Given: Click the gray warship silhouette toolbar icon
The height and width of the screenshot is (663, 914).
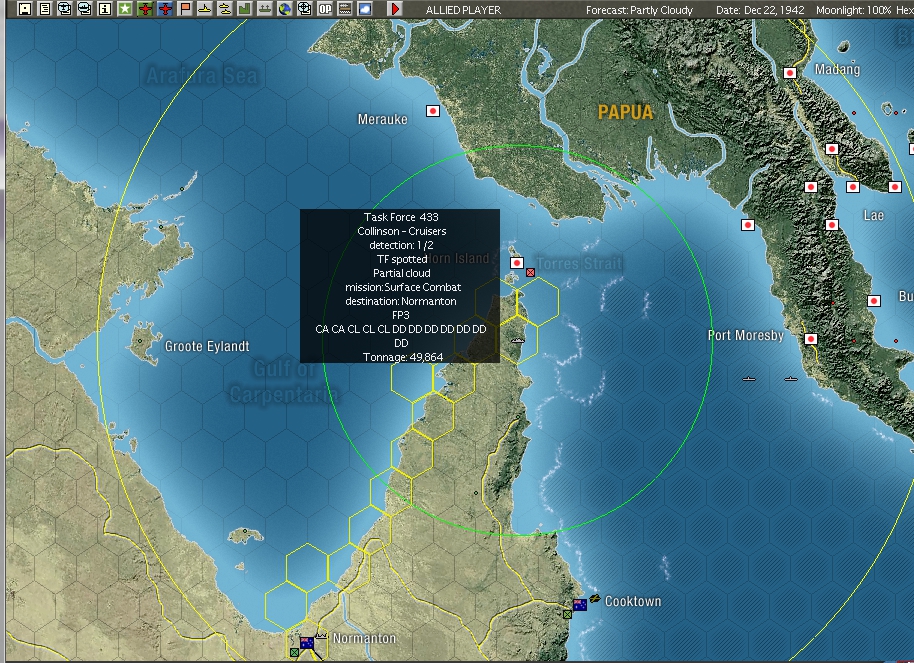Looking at the screenshot, I should (x=265, y=9).
